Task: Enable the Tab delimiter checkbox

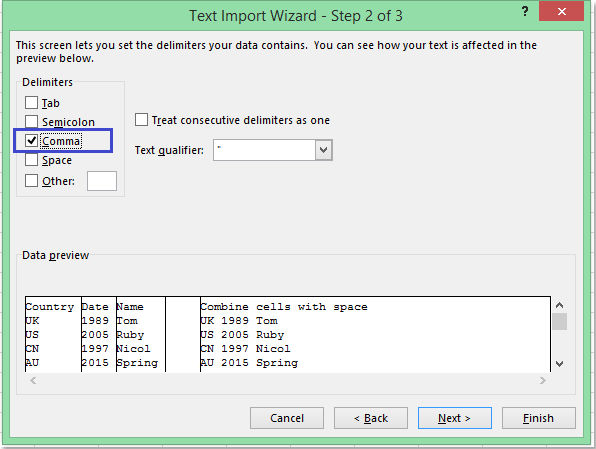Action: click(32, 103)
